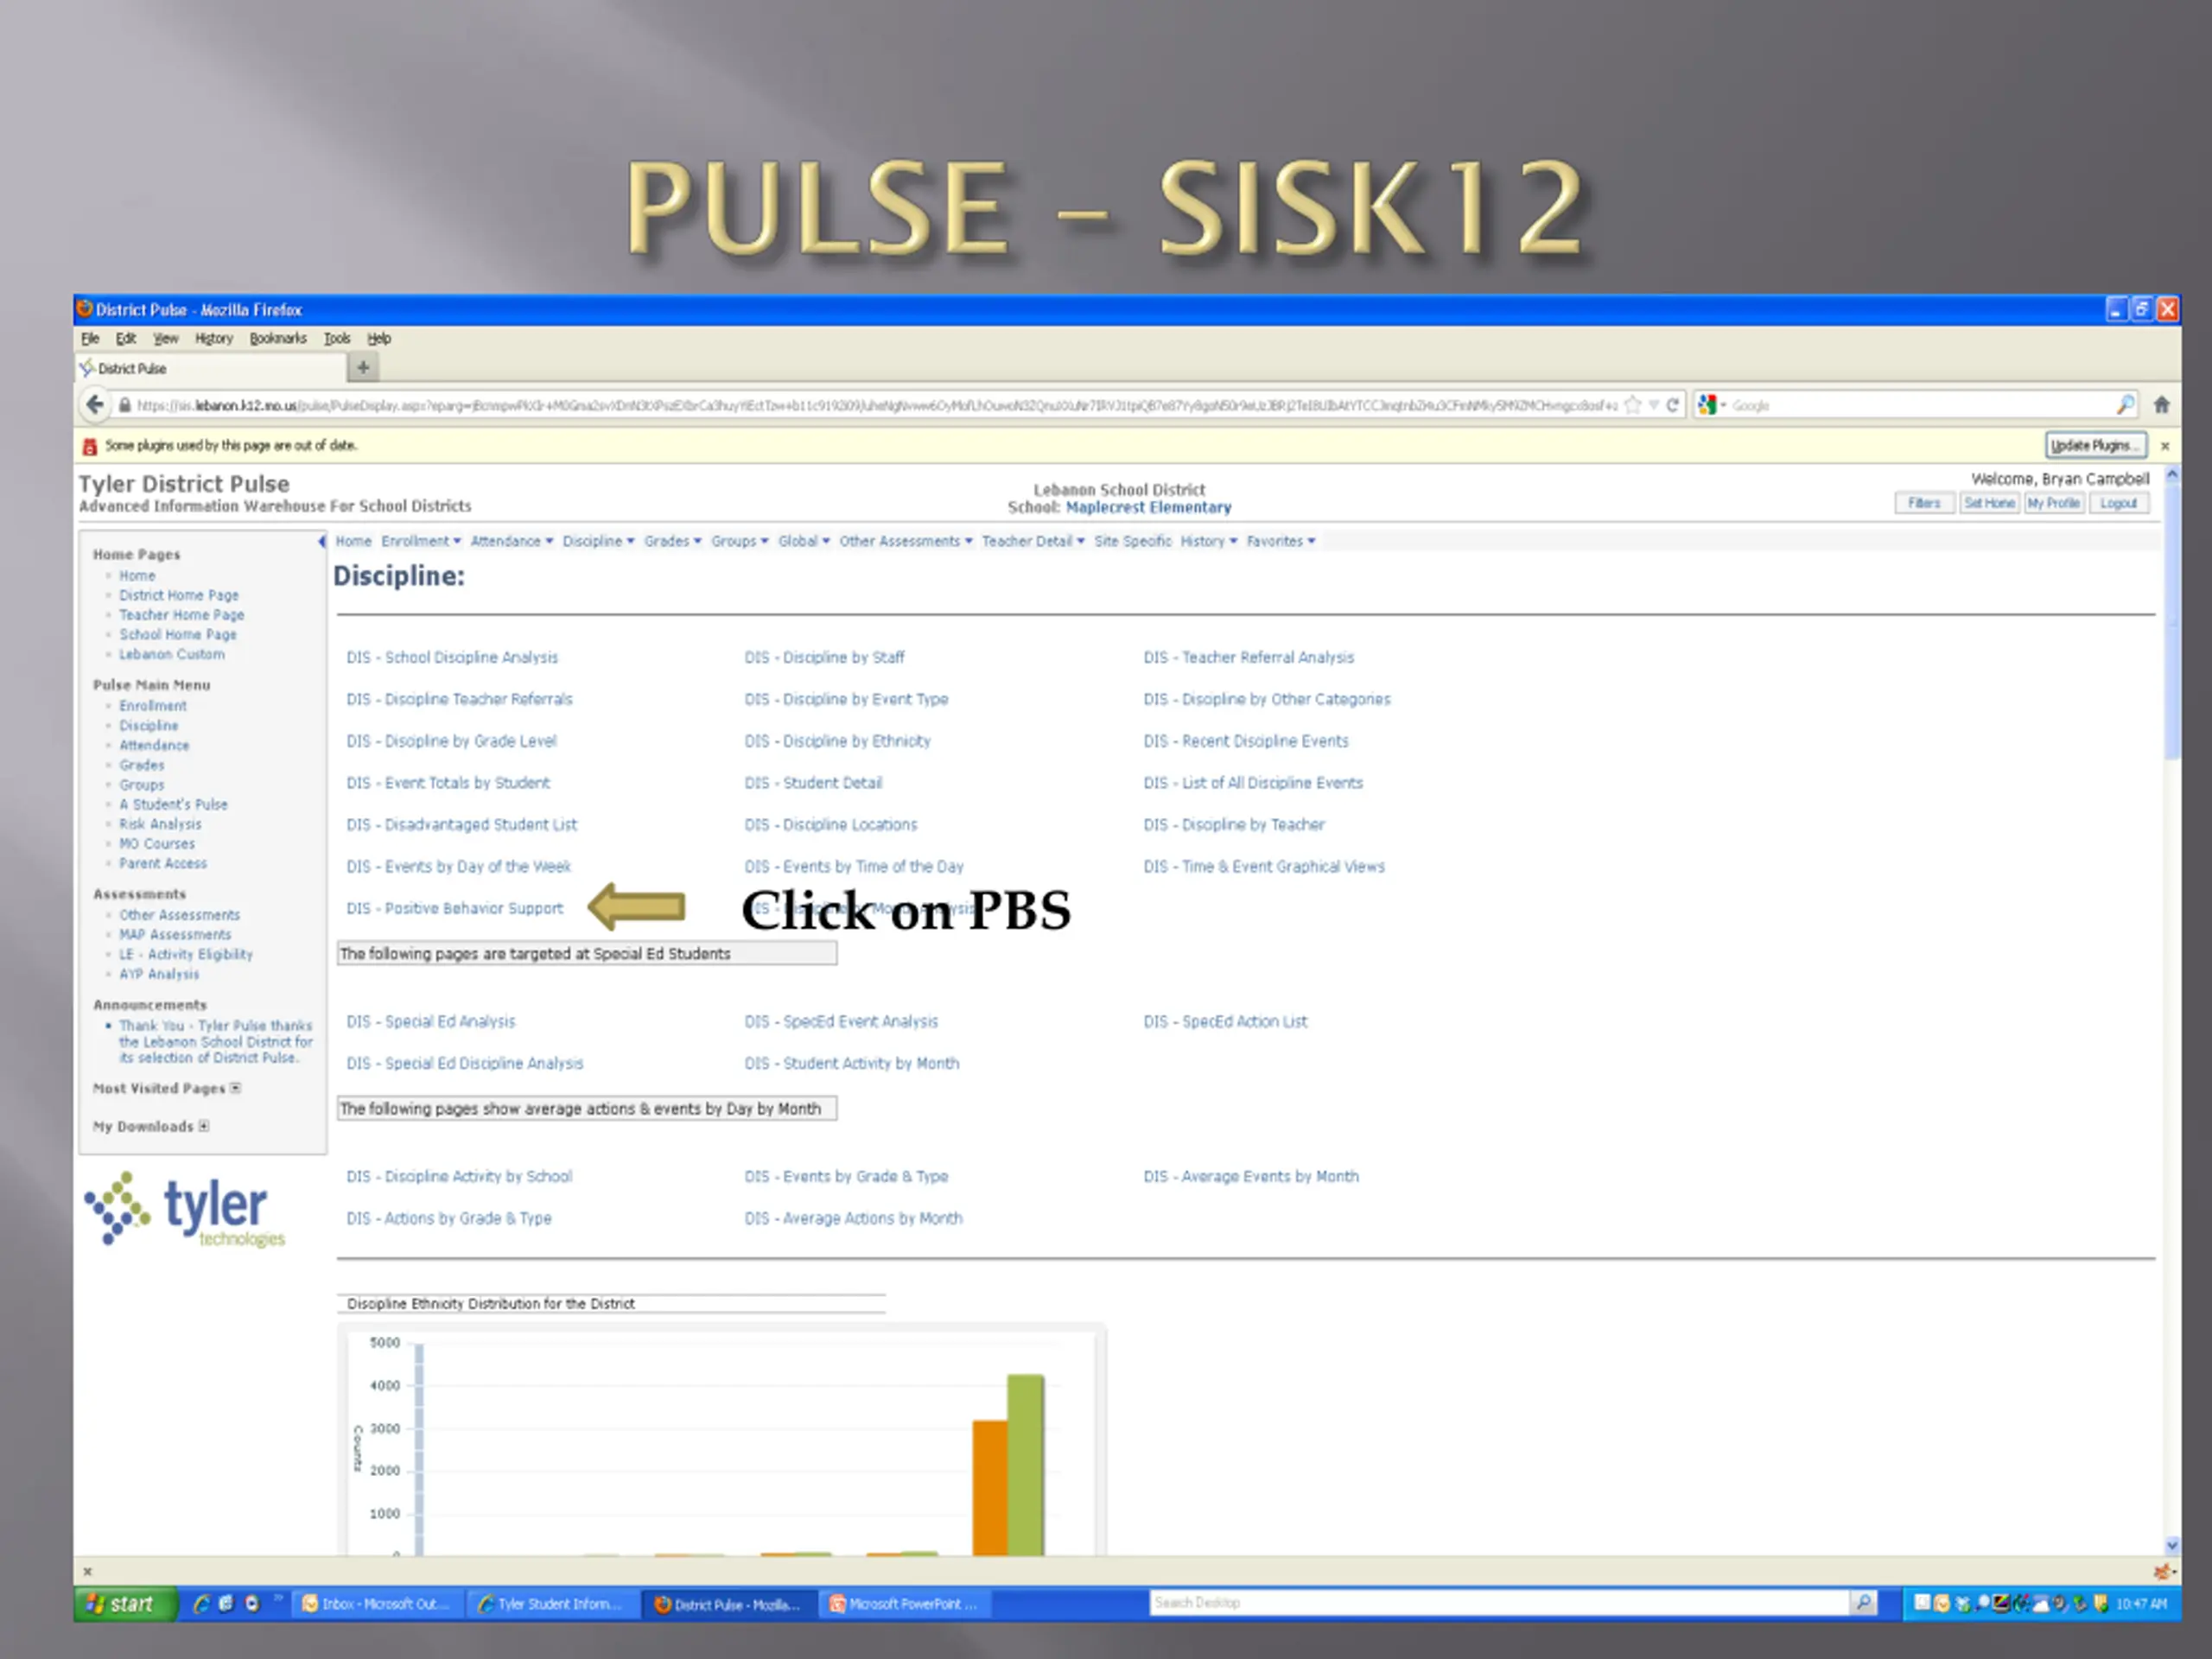This screenshot has width=2212, height=1659.
Task: Click the tall green bar in the ethnicity chart
Action: click(1026, 1465)
